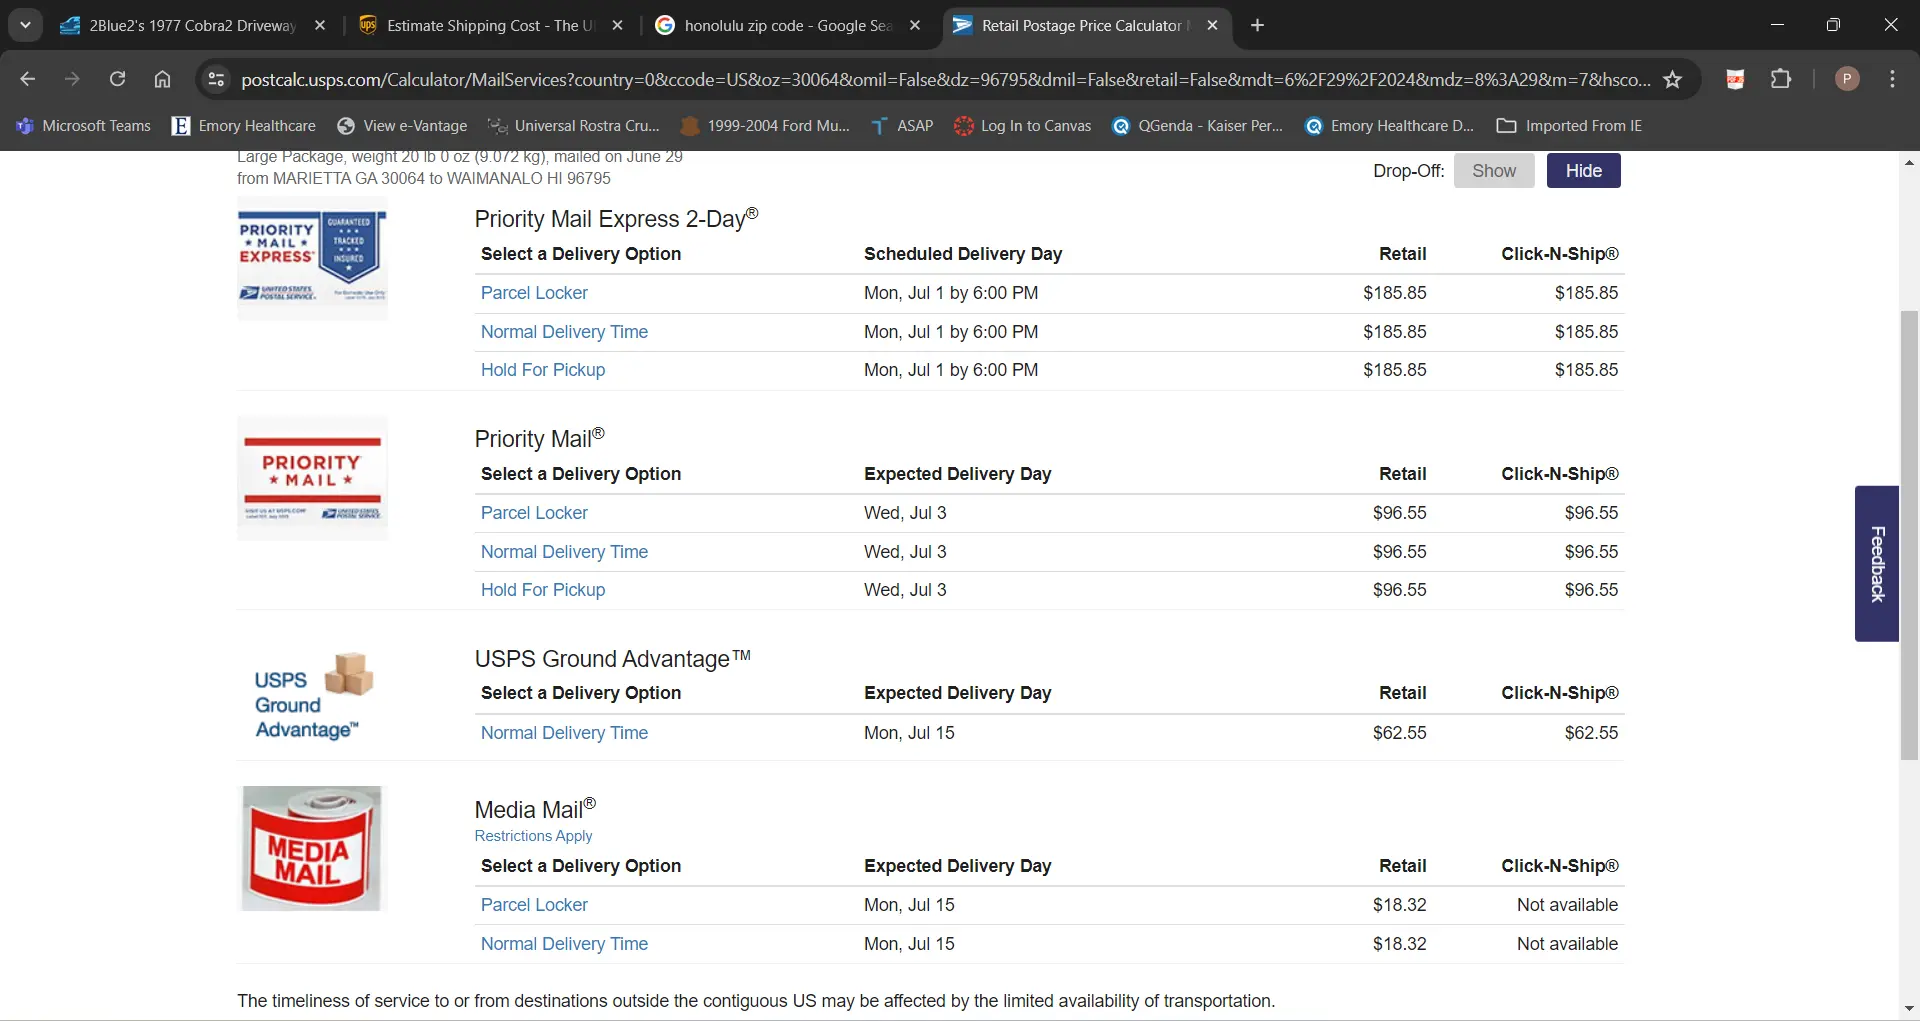Show Drop-Off options
Screen dimensions: 1920x1021
1494,171
